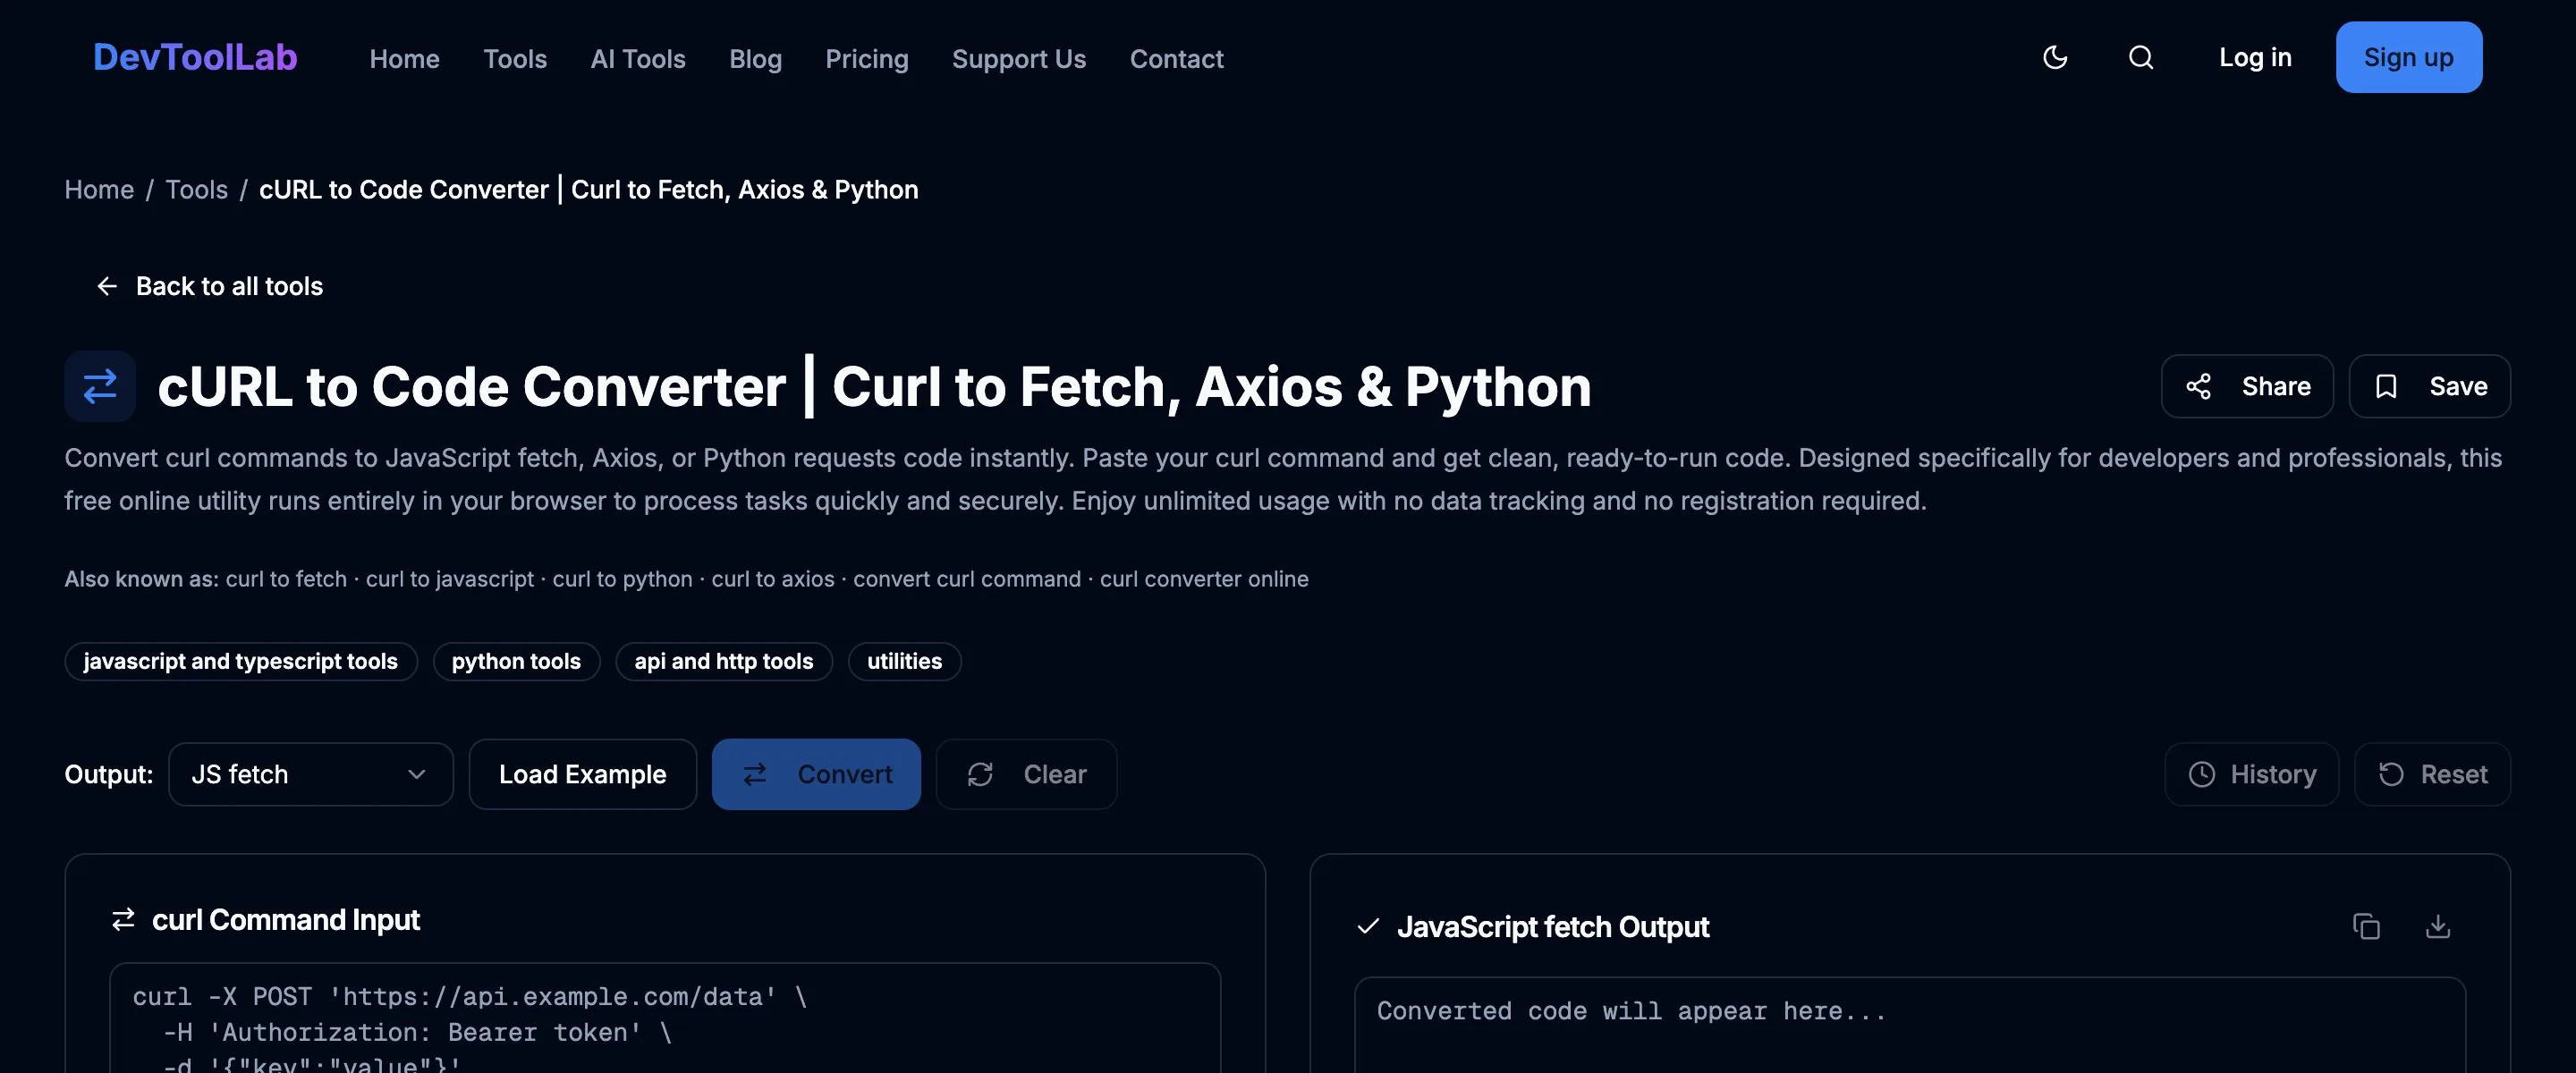Go to Tools in the breadcrumb
The image size is (2576, 1073).
[196, 189]
